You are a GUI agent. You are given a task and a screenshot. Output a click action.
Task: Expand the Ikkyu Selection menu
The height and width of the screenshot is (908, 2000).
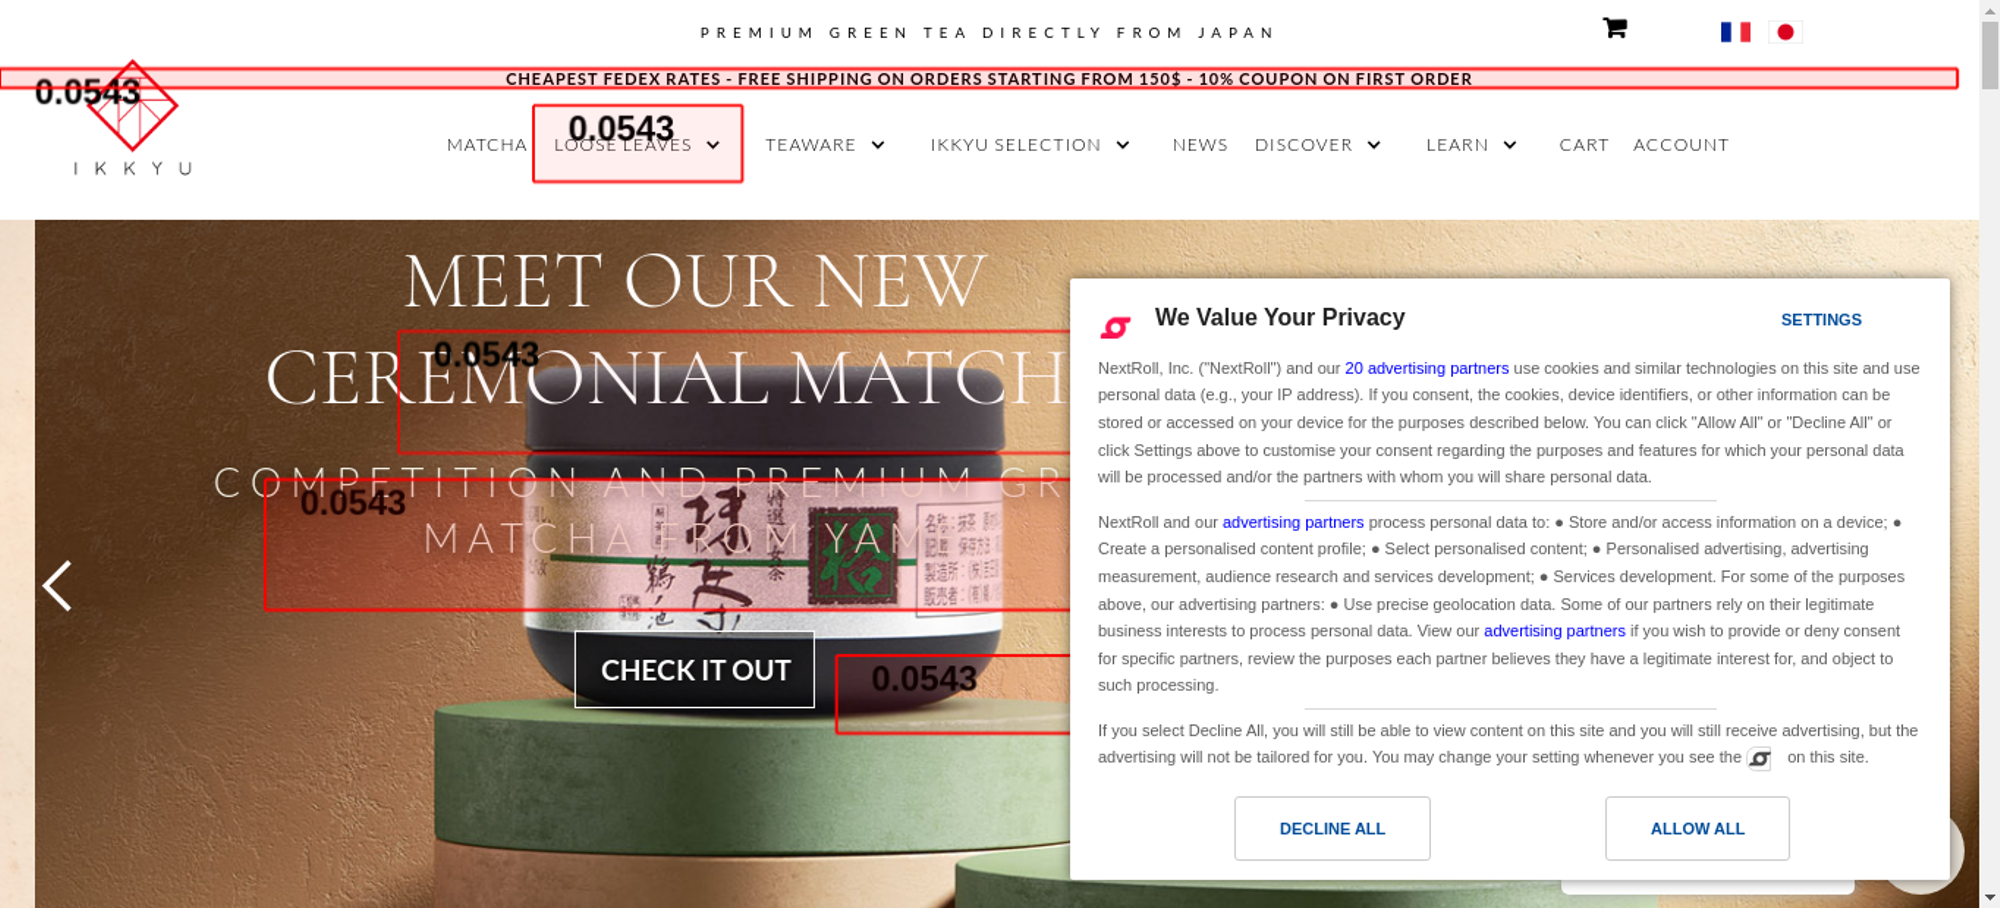point(1030,145)
